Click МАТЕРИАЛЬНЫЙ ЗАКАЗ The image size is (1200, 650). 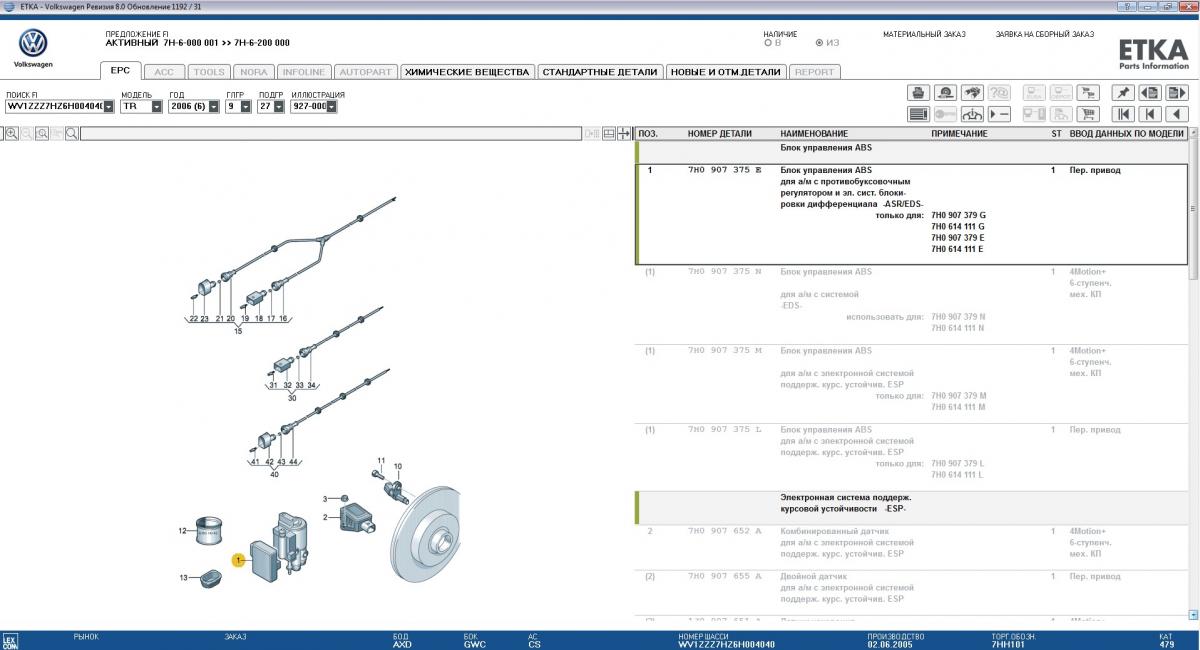click(924, 34)
